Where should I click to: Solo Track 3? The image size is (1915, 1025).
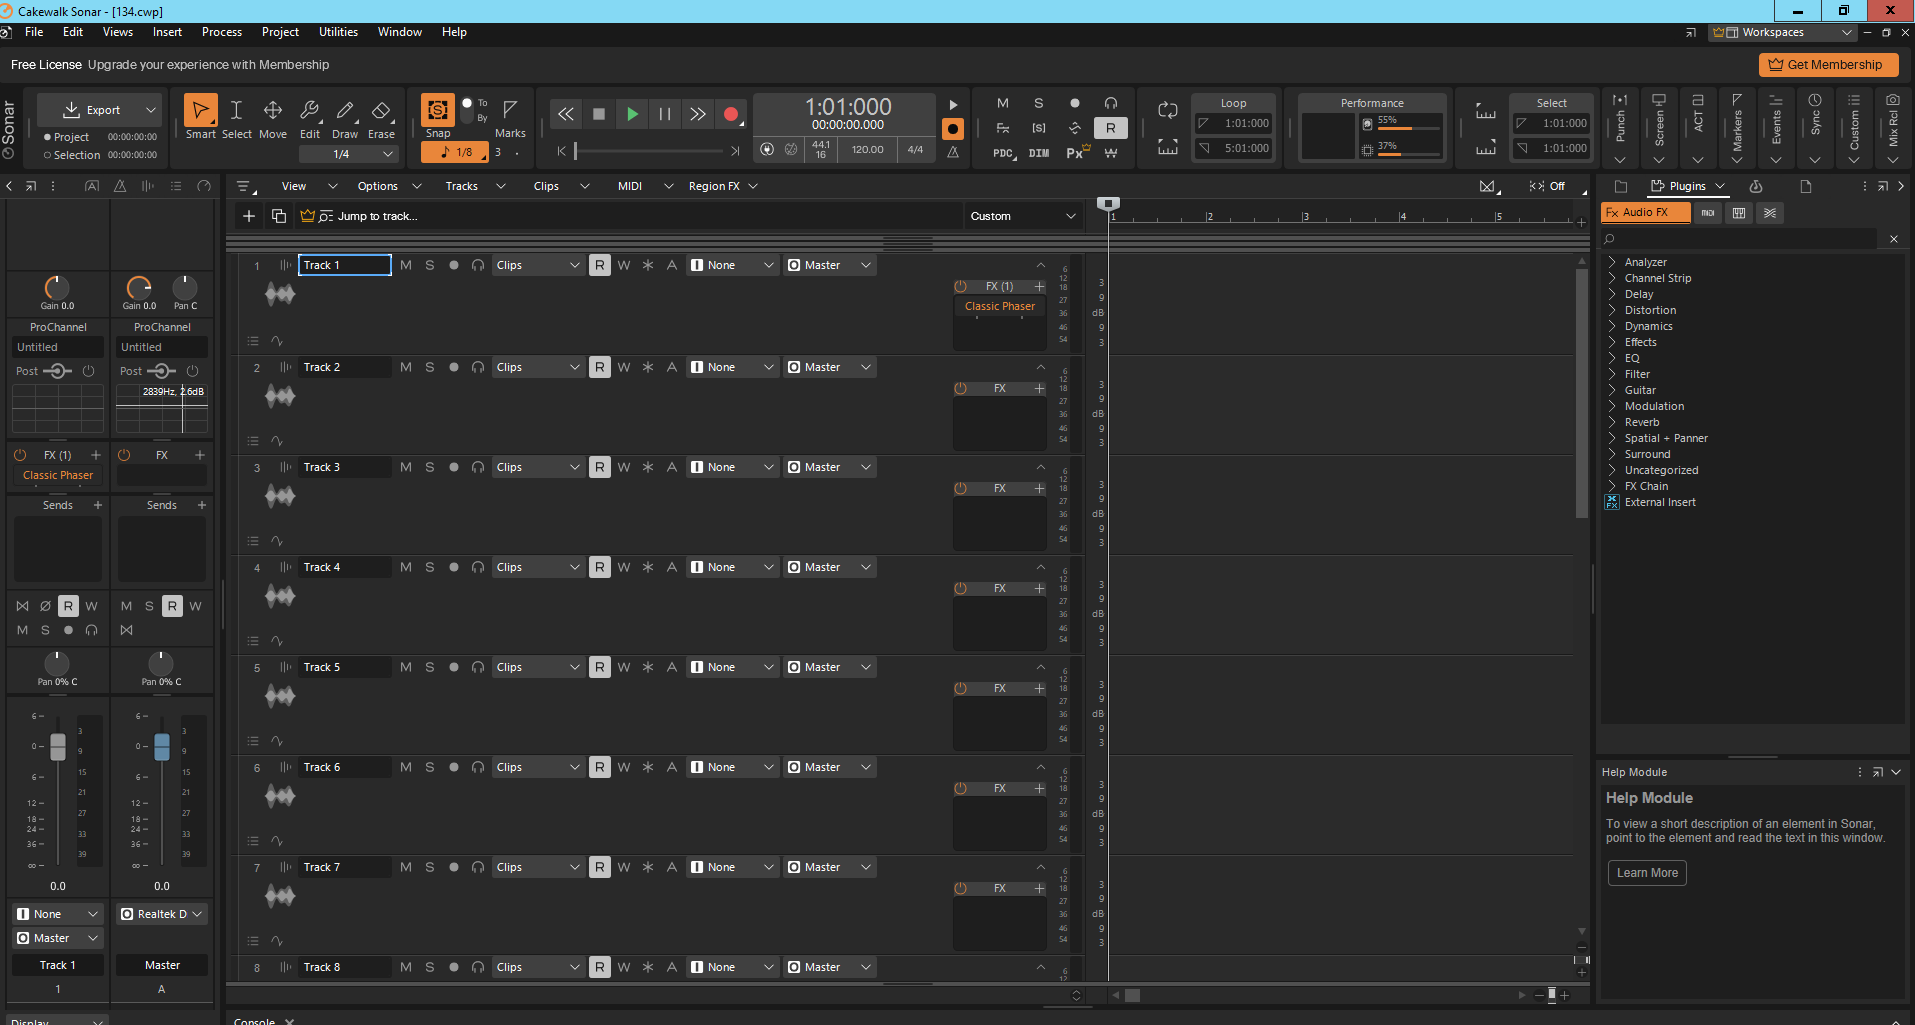click(x=430, y=467)
